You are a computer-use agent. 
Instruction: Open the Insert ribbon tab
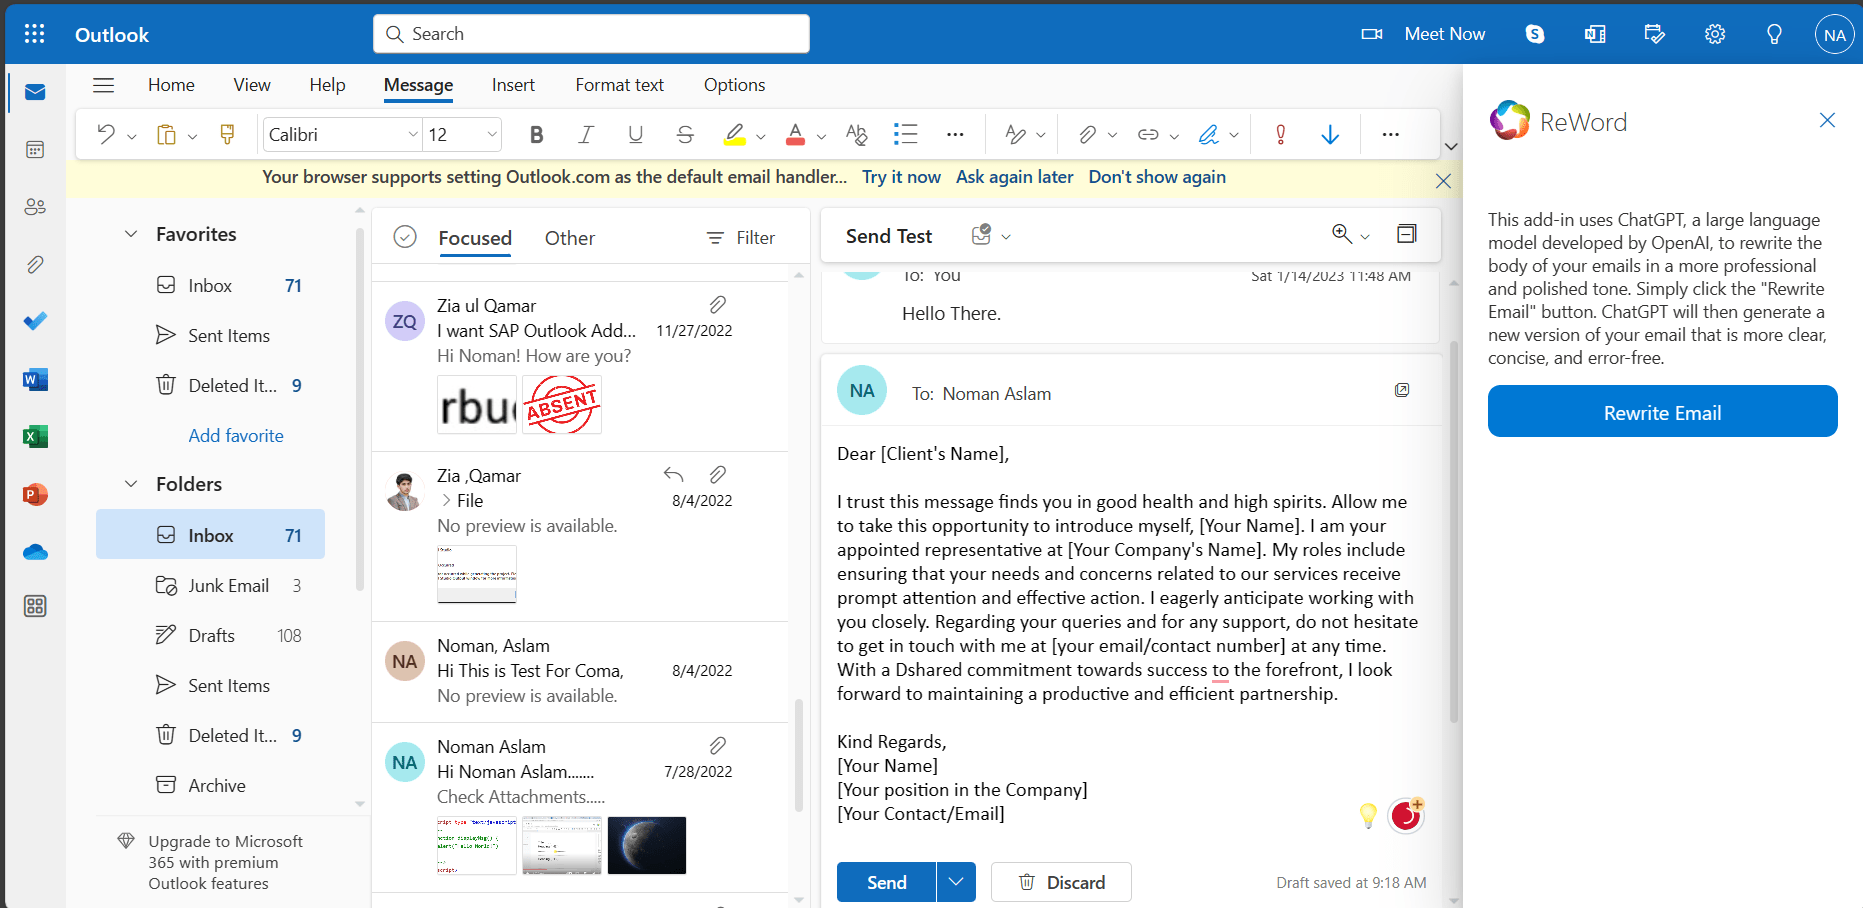(513, 85)
